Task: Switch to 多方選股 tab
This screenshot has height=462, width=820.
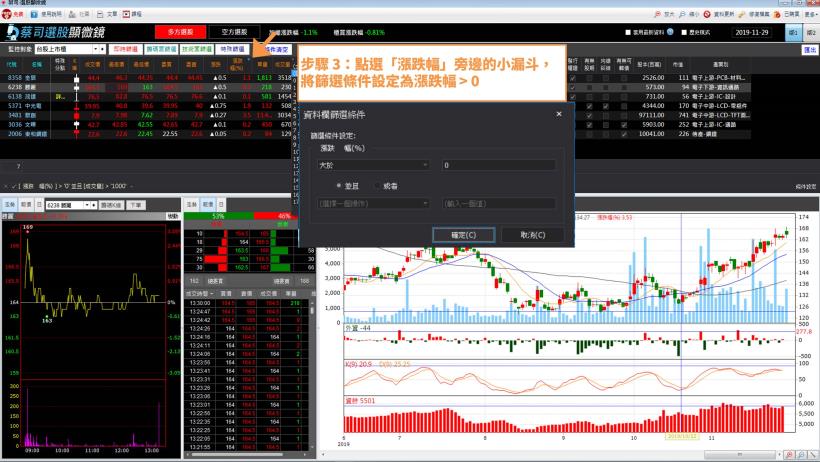Action: [x=180, y=32]
